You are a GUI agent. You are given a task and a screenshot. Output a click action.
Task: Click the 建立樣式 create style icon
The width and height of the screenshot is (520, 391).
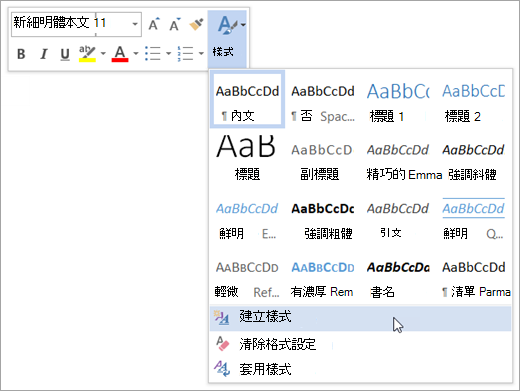click(x=221, y=317)
